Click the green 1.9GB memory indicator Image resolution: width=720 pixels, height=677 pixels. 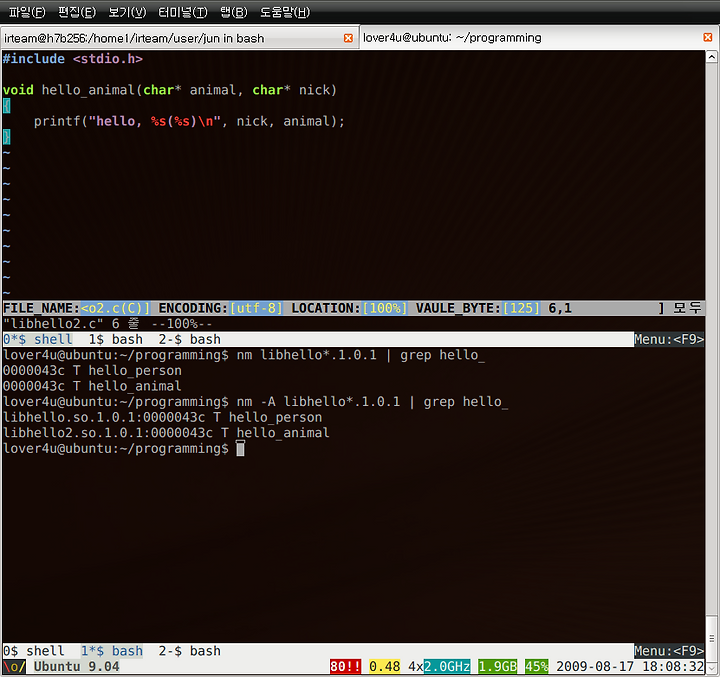pyautogui.click(x=497, y=666)
